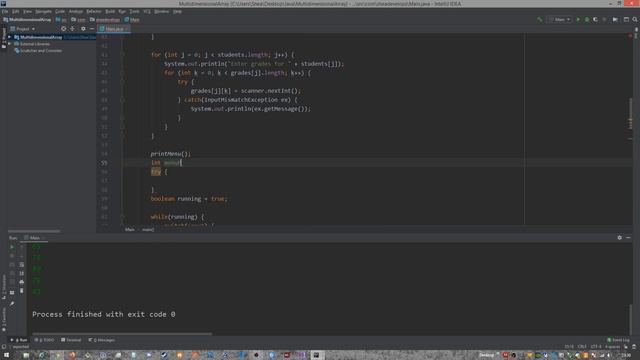Image resolution: width=640 pixels, height=360 pixels.
Task: Collapse all in Project panel header
Action: pyautogui.click(x=73, y=29)
